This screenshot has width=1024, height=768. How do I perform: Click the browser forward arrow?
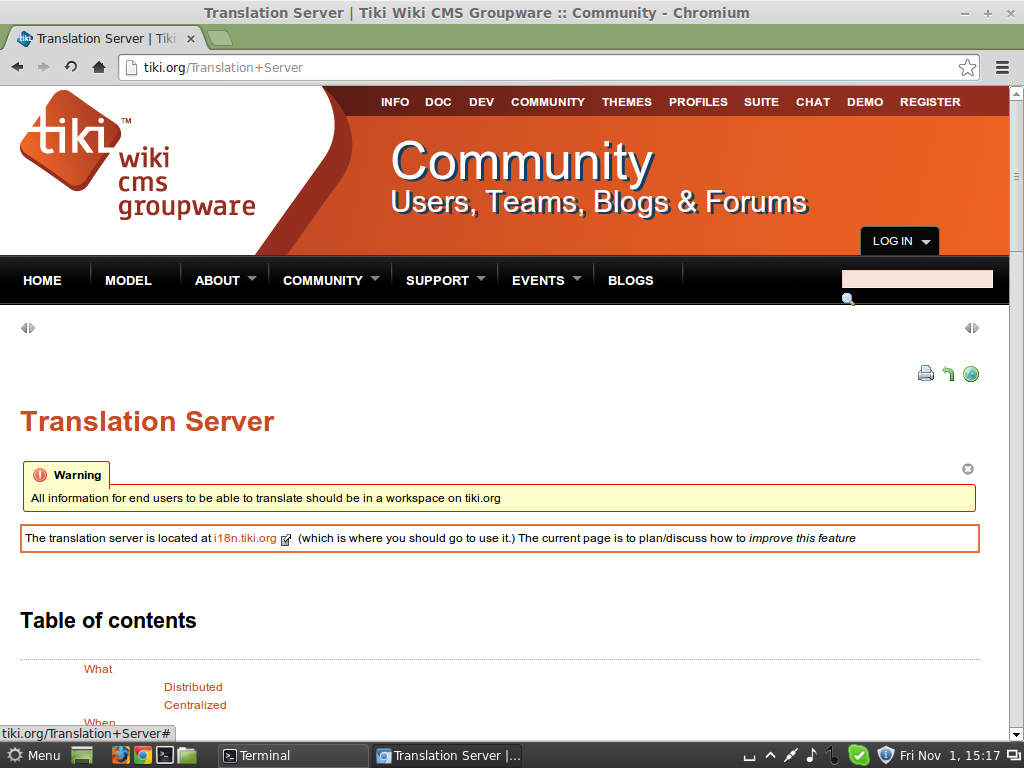click(44, 67)
